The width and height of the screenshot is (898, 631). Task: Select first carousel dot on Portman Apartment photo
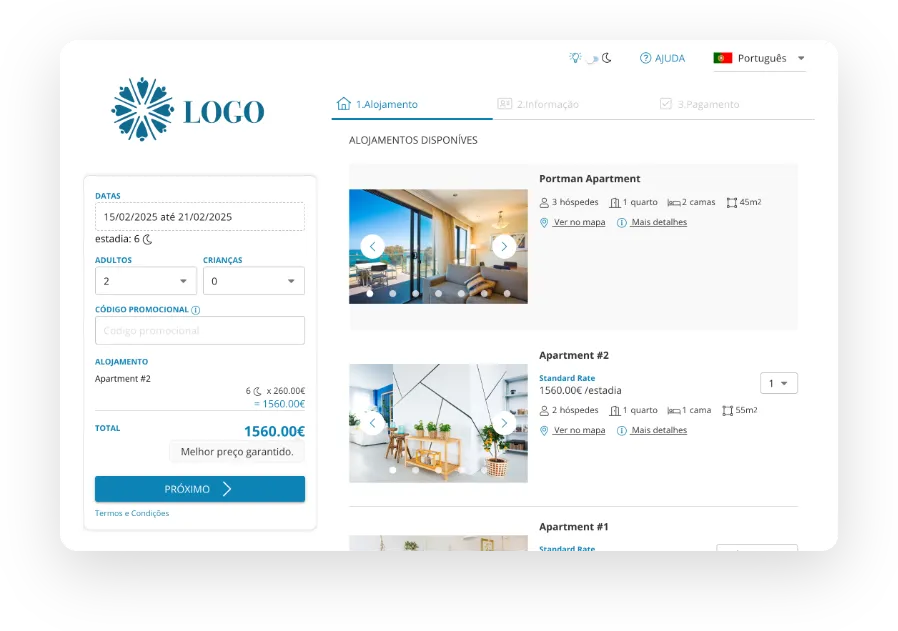tap(370, 293)
